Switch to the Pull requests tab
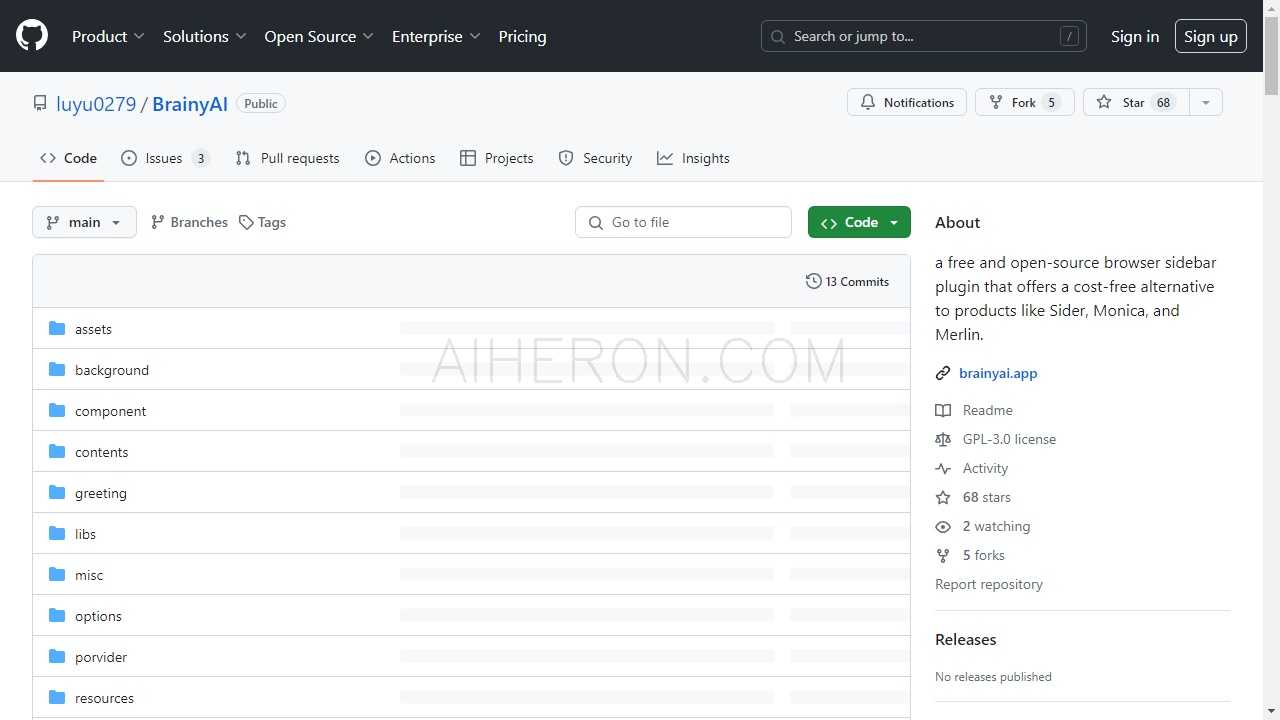 click(288, 158)
